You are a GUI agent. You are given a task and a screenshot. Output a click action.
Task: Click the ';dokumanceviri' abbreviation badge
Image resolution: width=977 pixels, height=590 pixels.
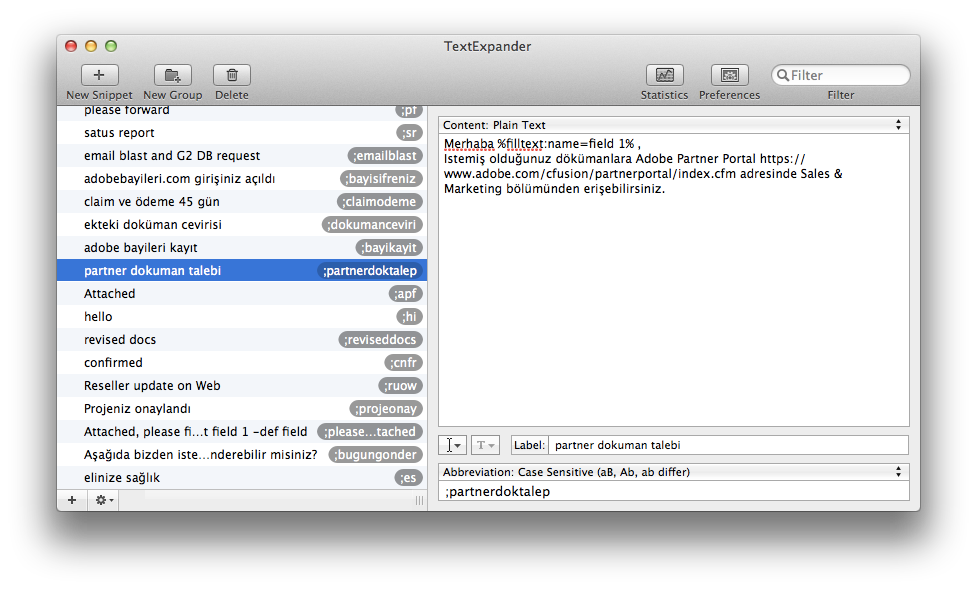coord(372,224)
